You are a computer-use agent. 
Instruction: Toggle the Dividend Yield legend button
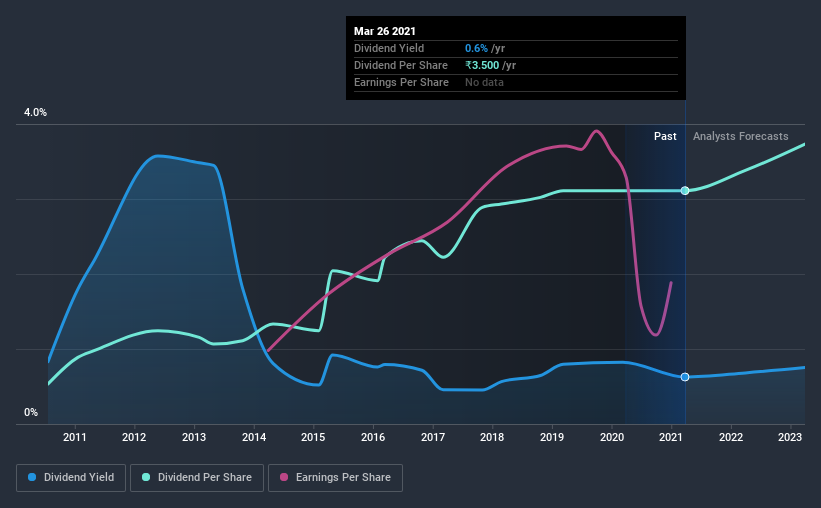(71, 478)
